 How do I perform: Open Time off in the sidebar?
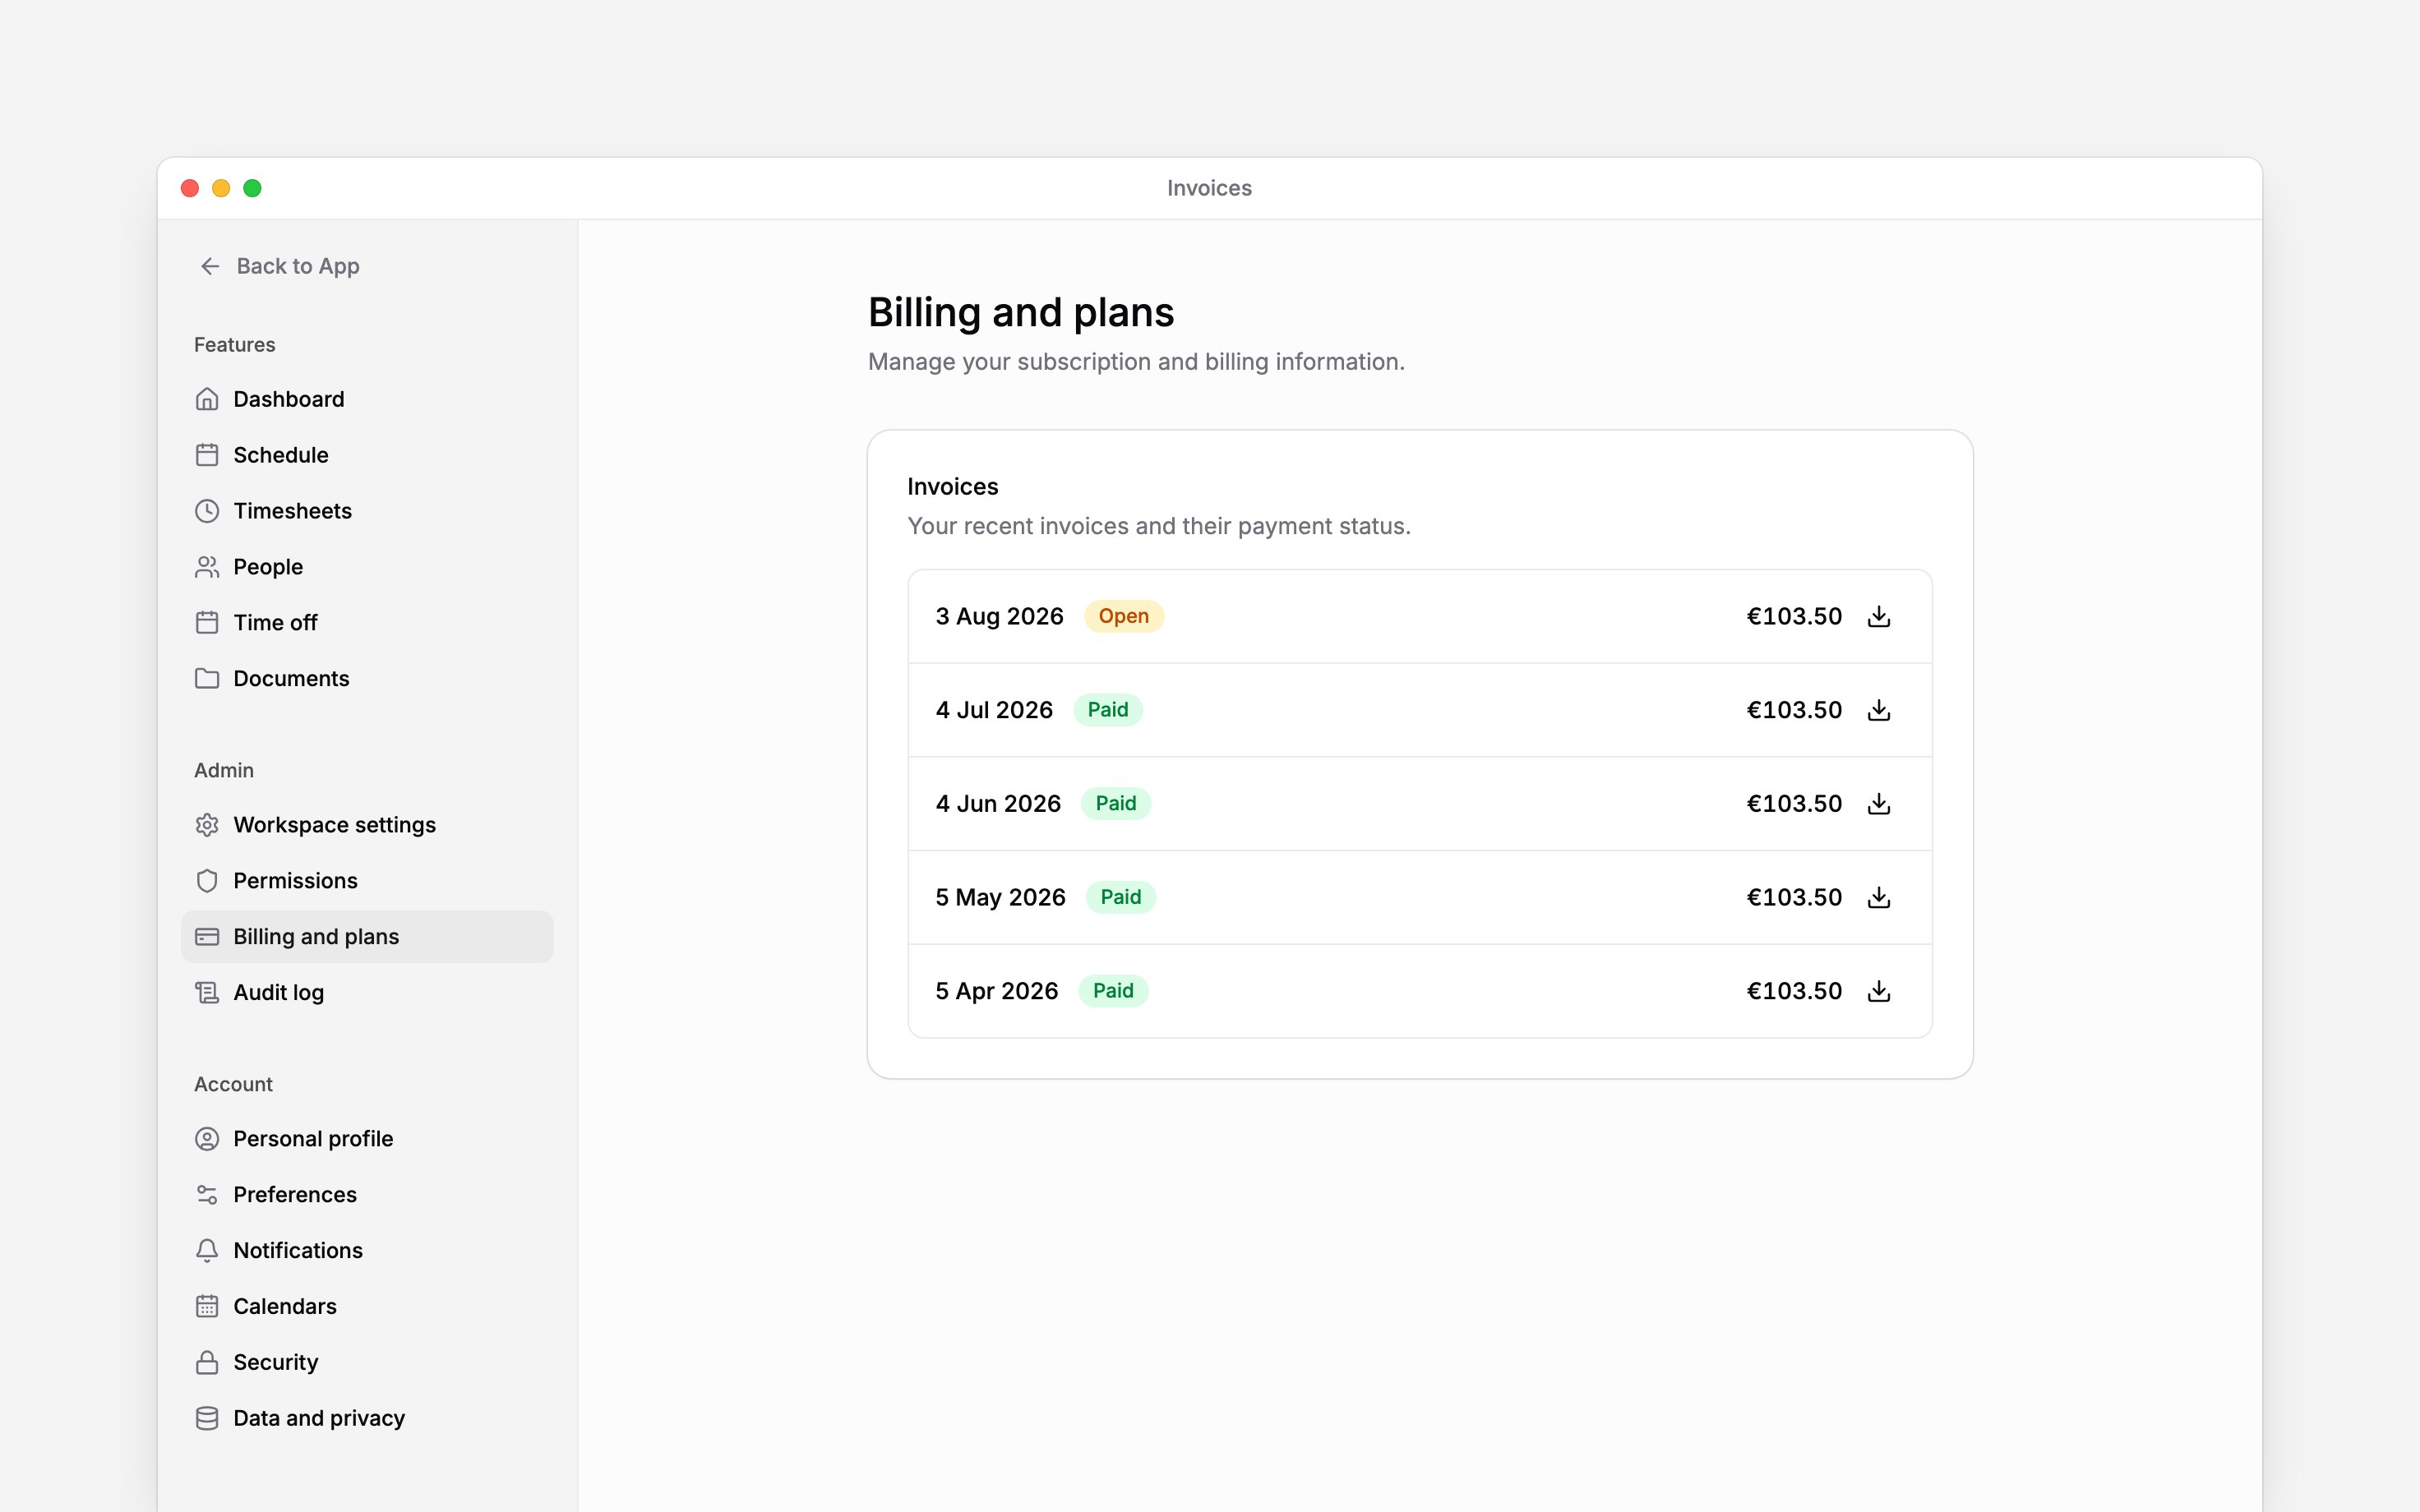tap(367, 622)
